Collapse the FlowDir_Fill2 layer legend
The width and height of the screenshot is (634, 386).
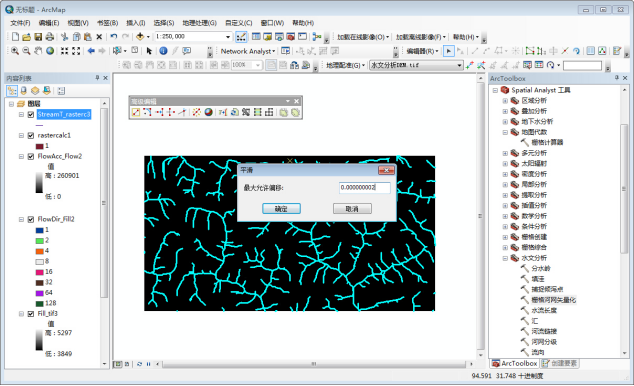coord(21,219)
